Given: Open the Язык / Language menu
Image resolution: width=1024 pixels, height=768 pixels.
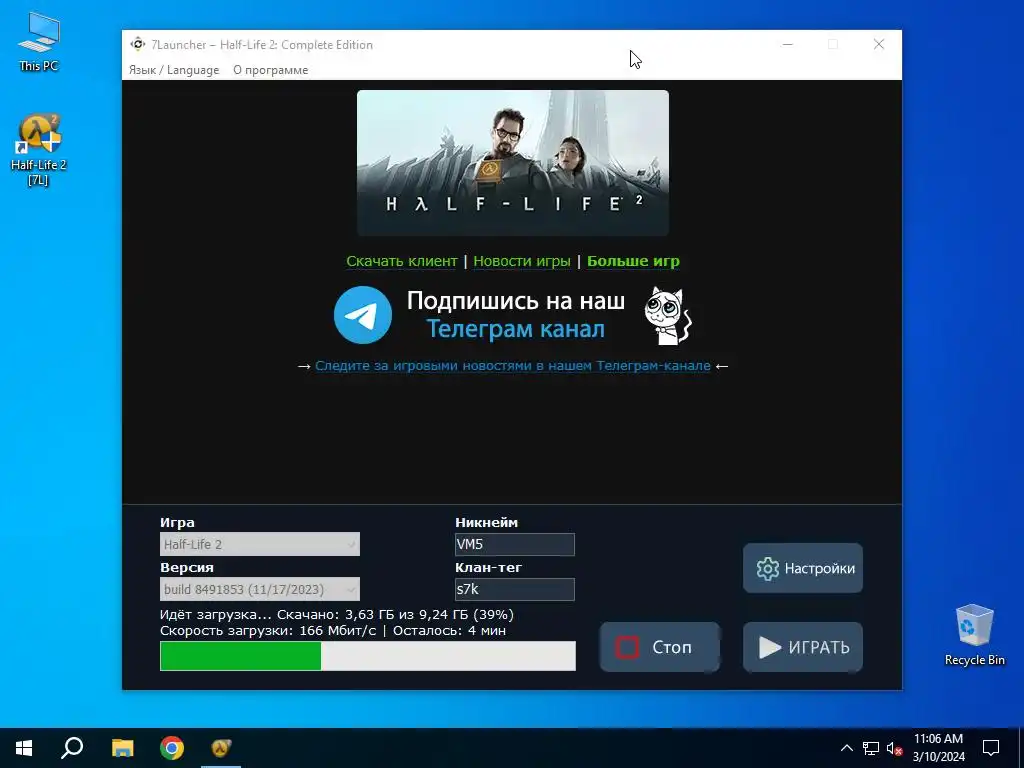Looking at the screenshot, I should 174,70.
